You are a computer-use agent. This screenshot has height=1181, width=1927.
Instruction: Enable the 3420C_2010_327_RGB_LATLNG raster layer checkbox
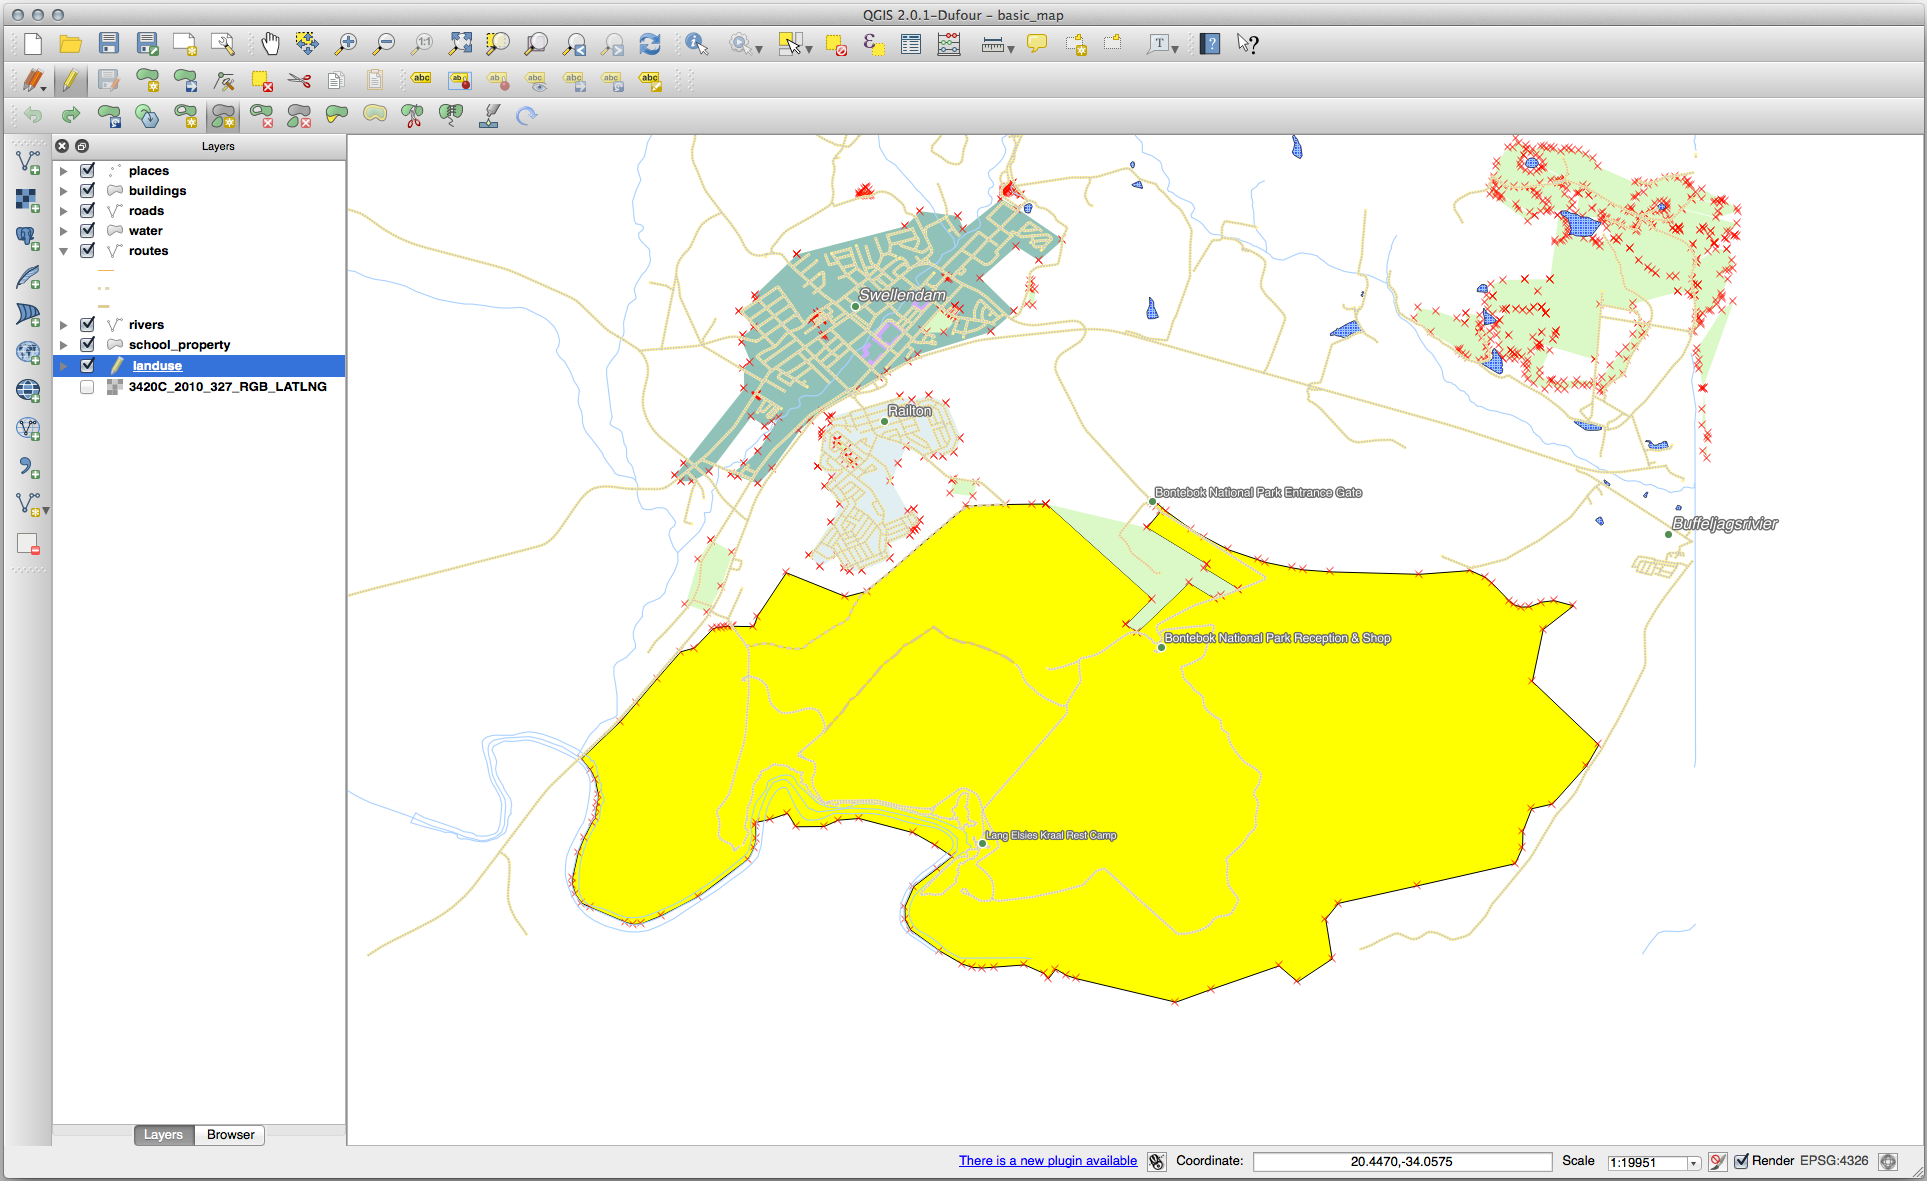[88, 387]
